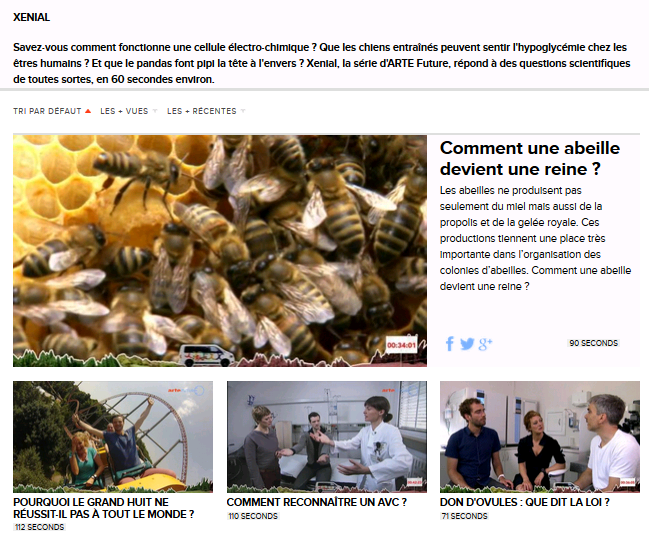Viewport: 649px width, 540px height.
Task: Select the 90 Seconds duration label
Action: [x=594, y=343]
